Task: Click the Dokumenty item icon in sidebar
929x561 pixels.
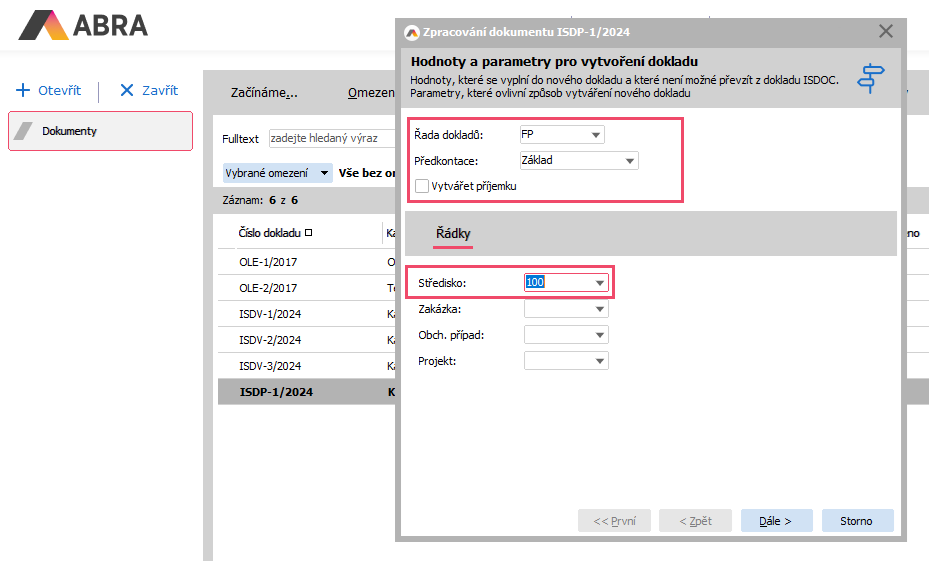Action: [23, 131]
